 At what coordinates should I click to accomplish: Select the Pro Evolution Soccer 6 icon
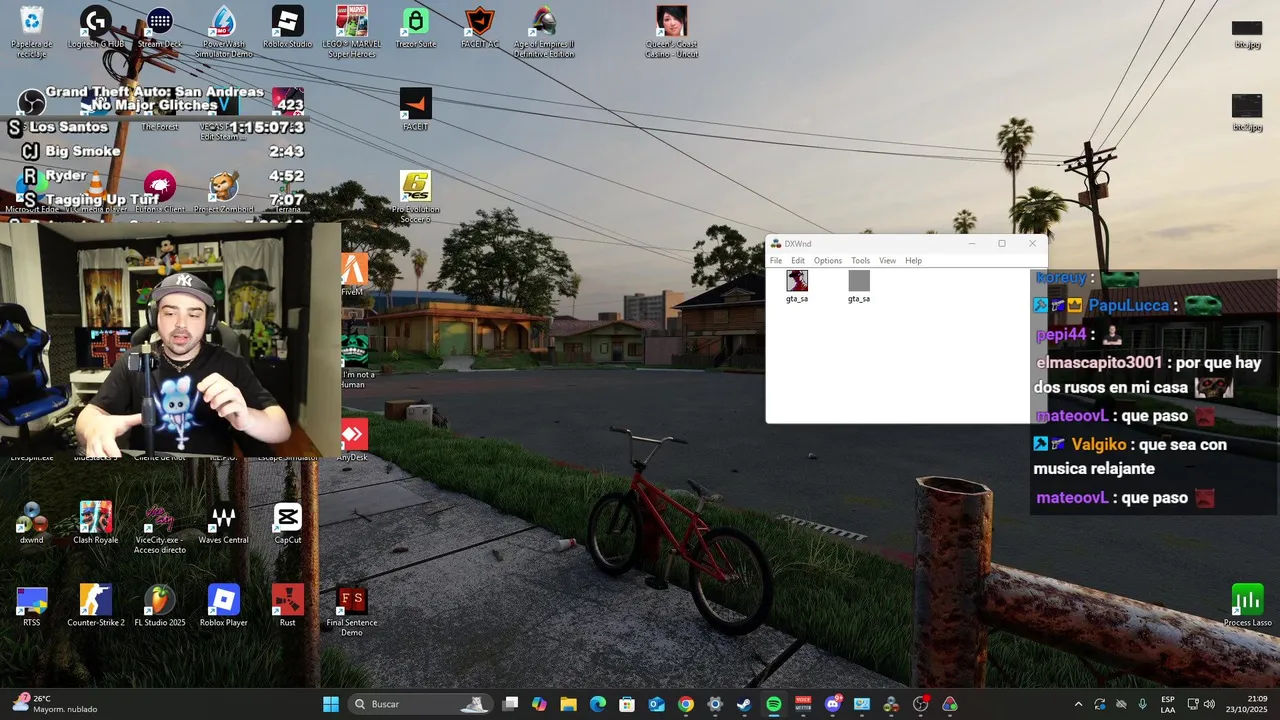click(x=416, y=196)
